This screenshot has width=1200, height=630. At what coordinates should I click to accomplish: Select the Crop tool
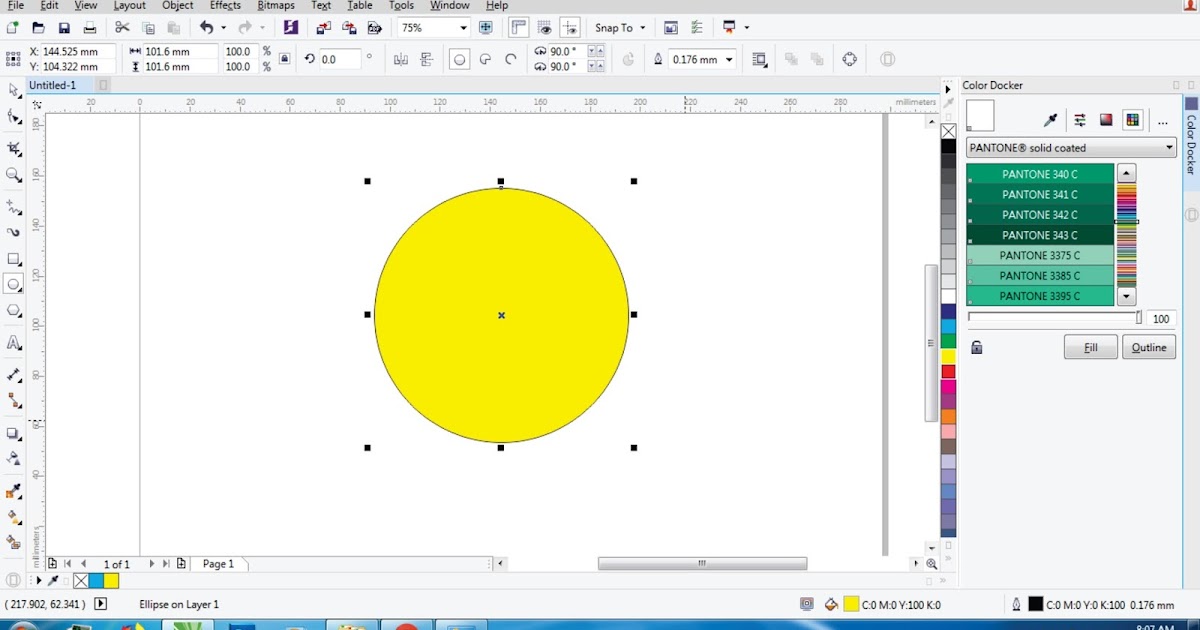tap(13, 147)
